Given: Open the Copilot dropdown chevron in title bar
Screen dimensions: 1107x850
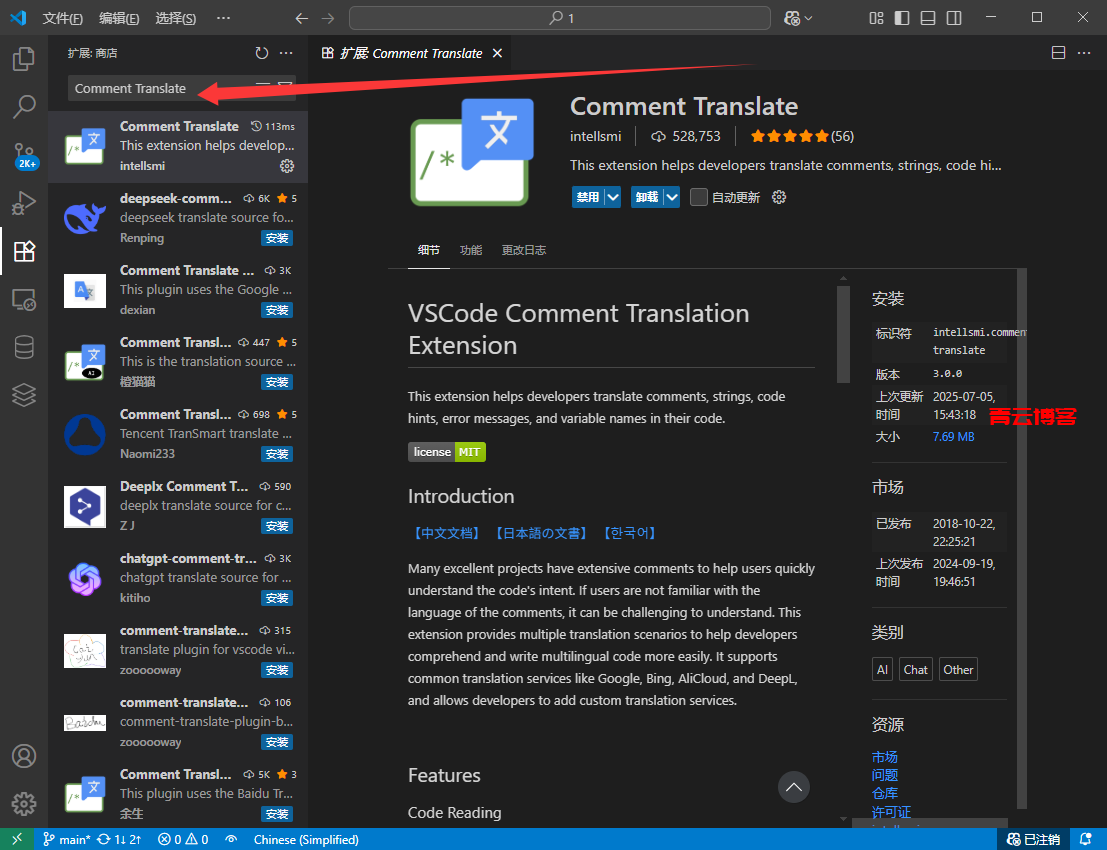Looking at the screenshot, I should tap(808, 18).
